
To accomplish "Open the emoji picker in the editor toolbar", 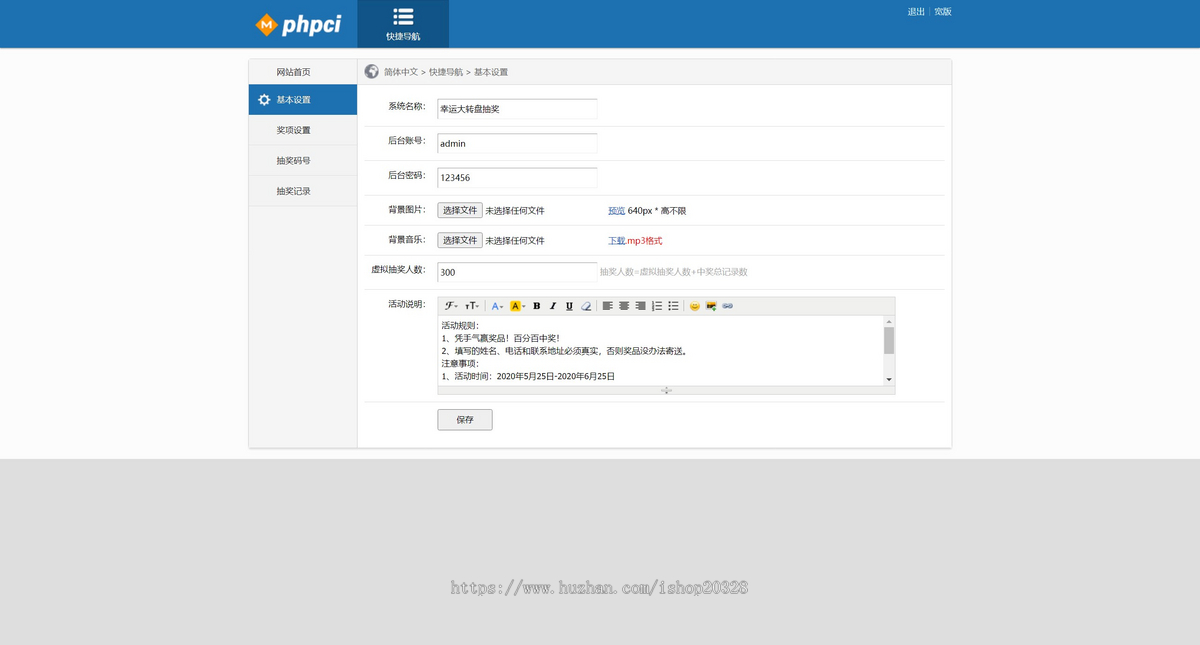I will coord(694,305).
